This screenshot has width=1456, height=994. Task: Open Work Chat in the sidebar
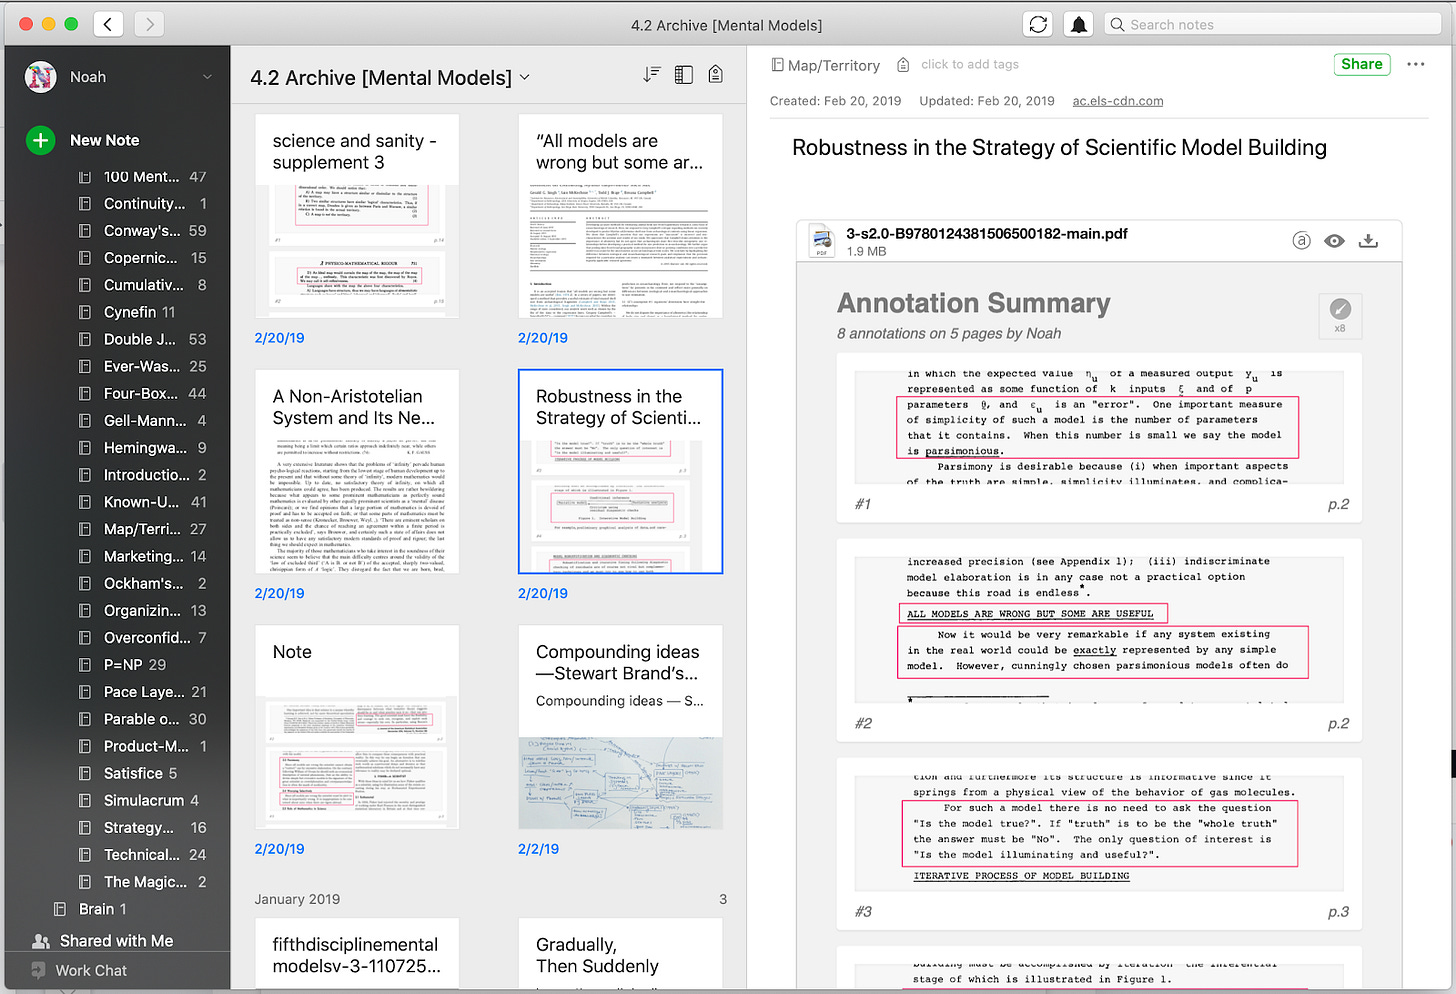pos(79,970)
